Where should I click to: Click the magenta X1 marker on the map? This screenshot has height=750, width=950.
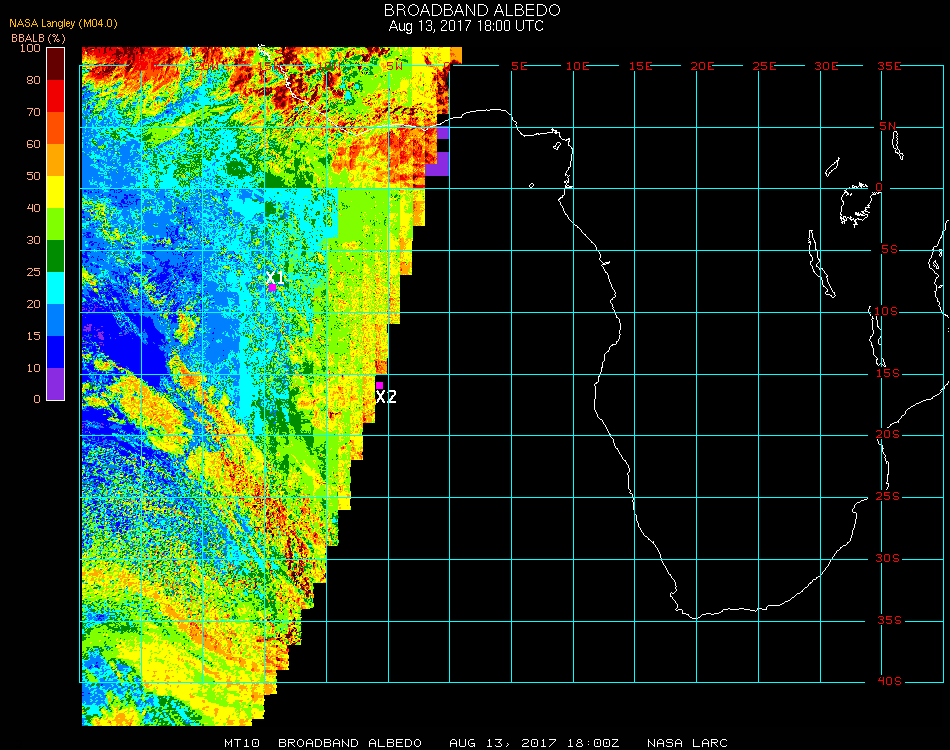[x=272, y=287]
